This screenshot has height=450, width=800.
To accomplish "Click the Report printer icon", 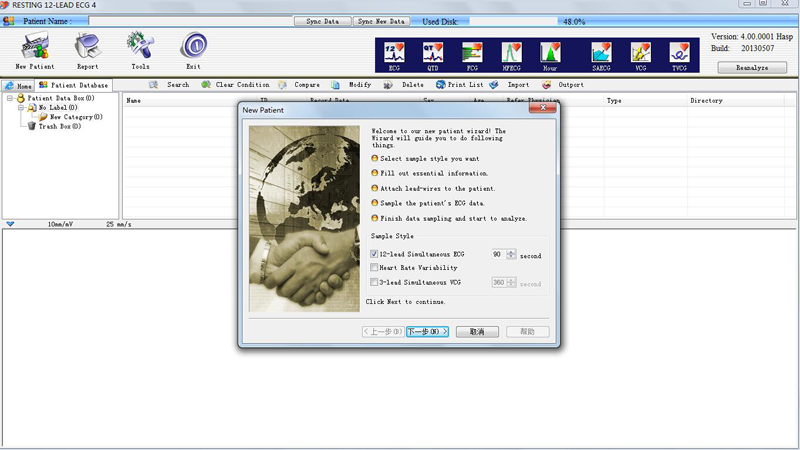I will 88,47.
